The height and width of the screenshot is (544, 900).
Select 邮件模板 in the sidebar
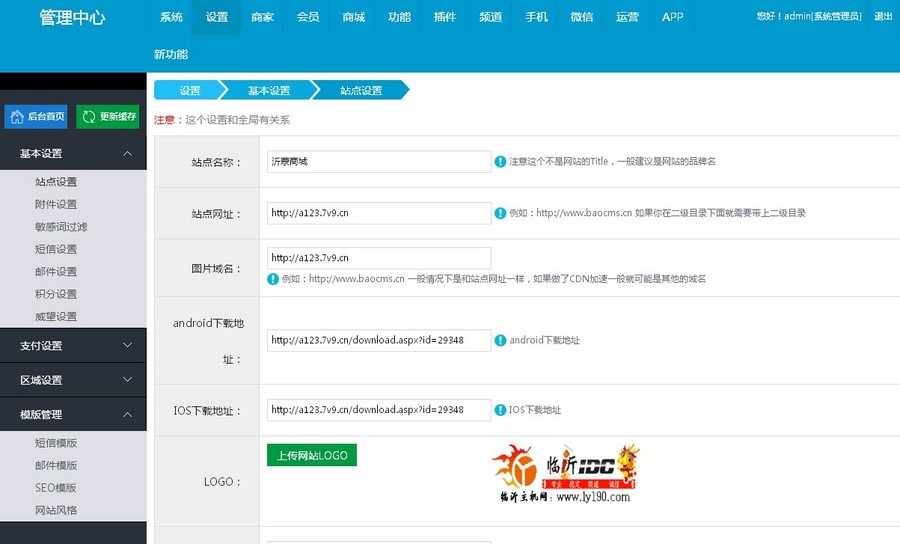[x=56, y=465]
